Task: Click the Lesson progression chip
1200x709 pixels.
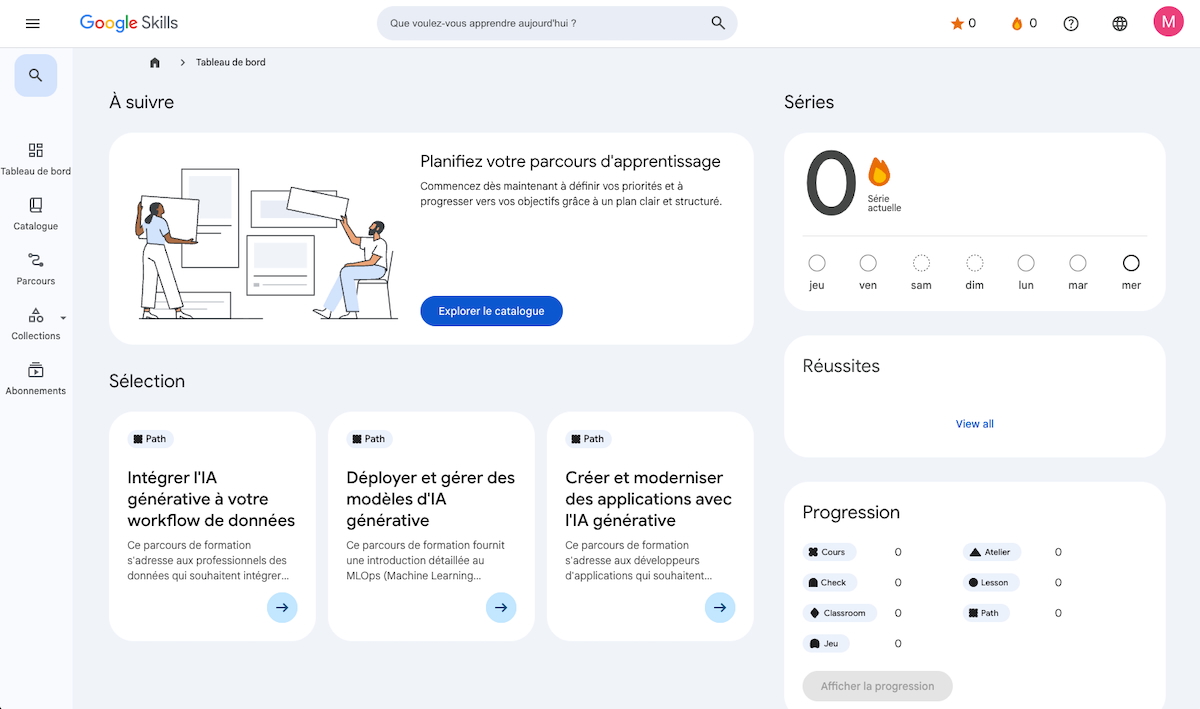Action: (991, 582)
